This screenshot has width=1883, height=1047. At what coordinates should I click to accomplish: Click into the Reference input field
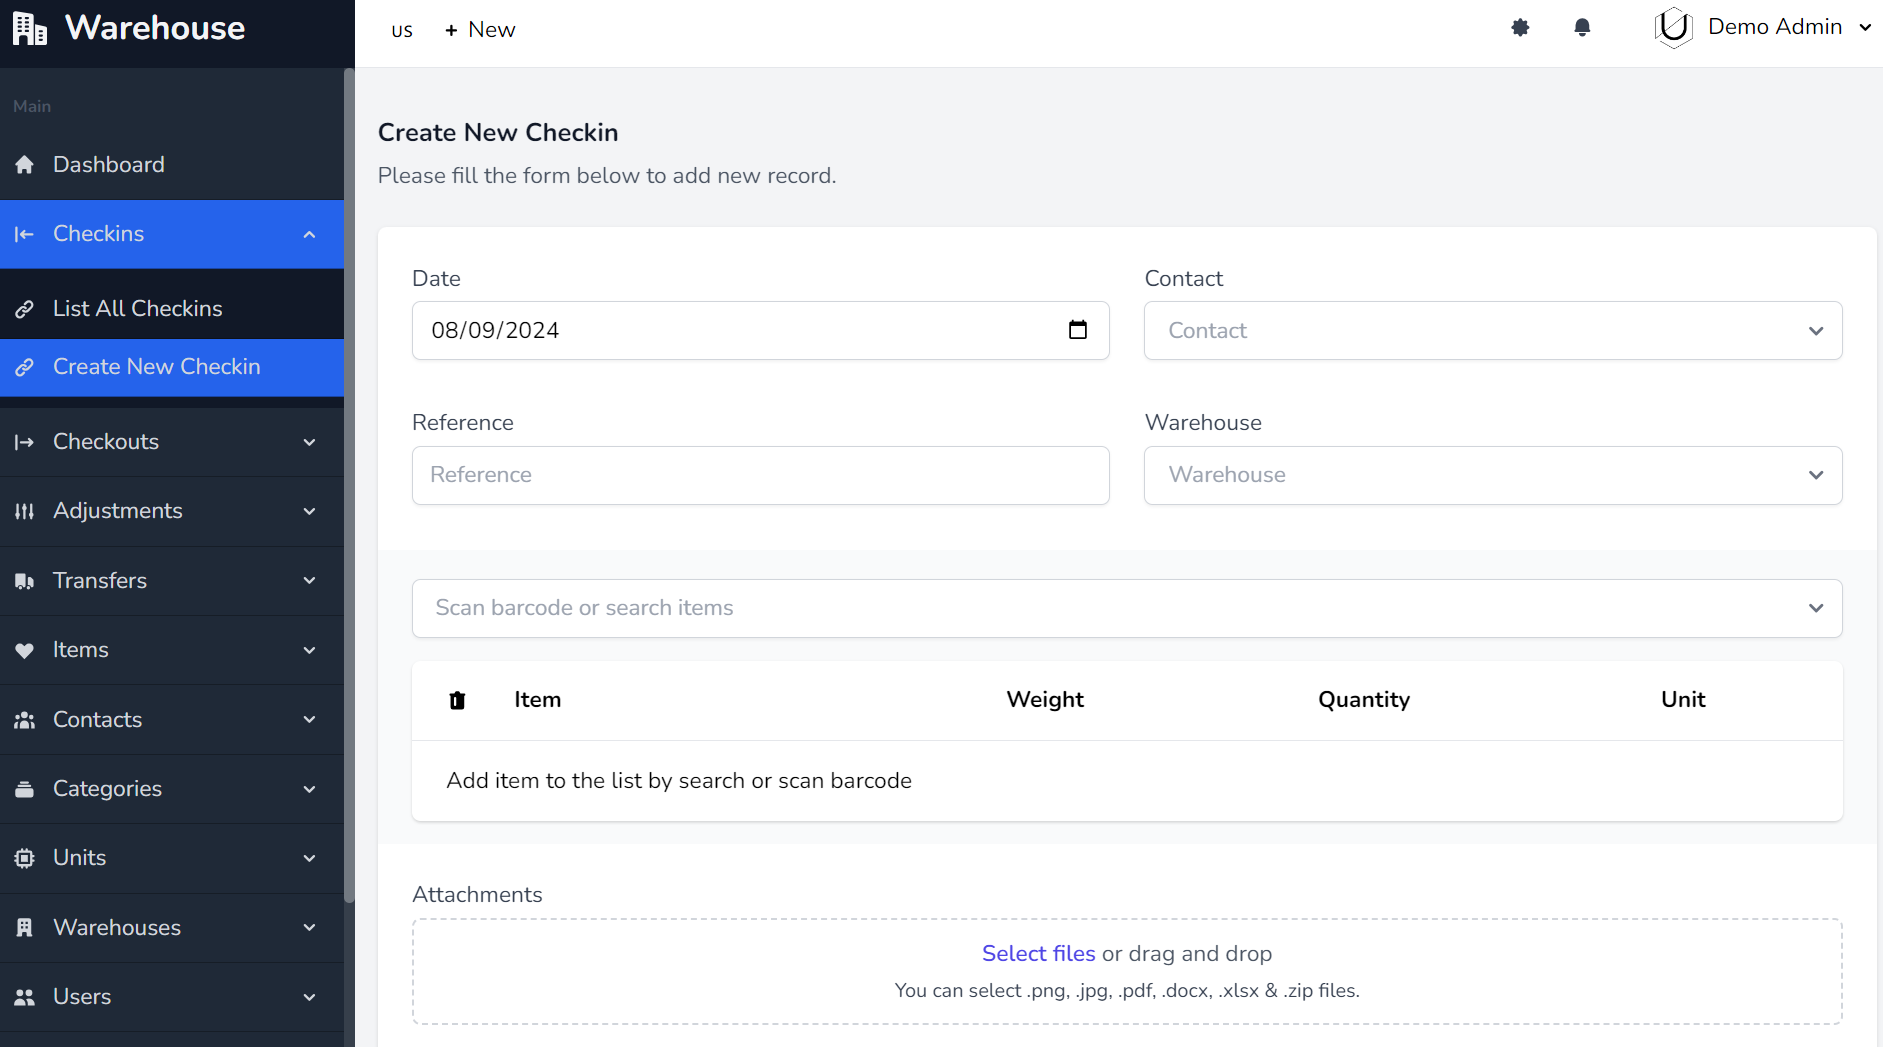pos(760,475)
